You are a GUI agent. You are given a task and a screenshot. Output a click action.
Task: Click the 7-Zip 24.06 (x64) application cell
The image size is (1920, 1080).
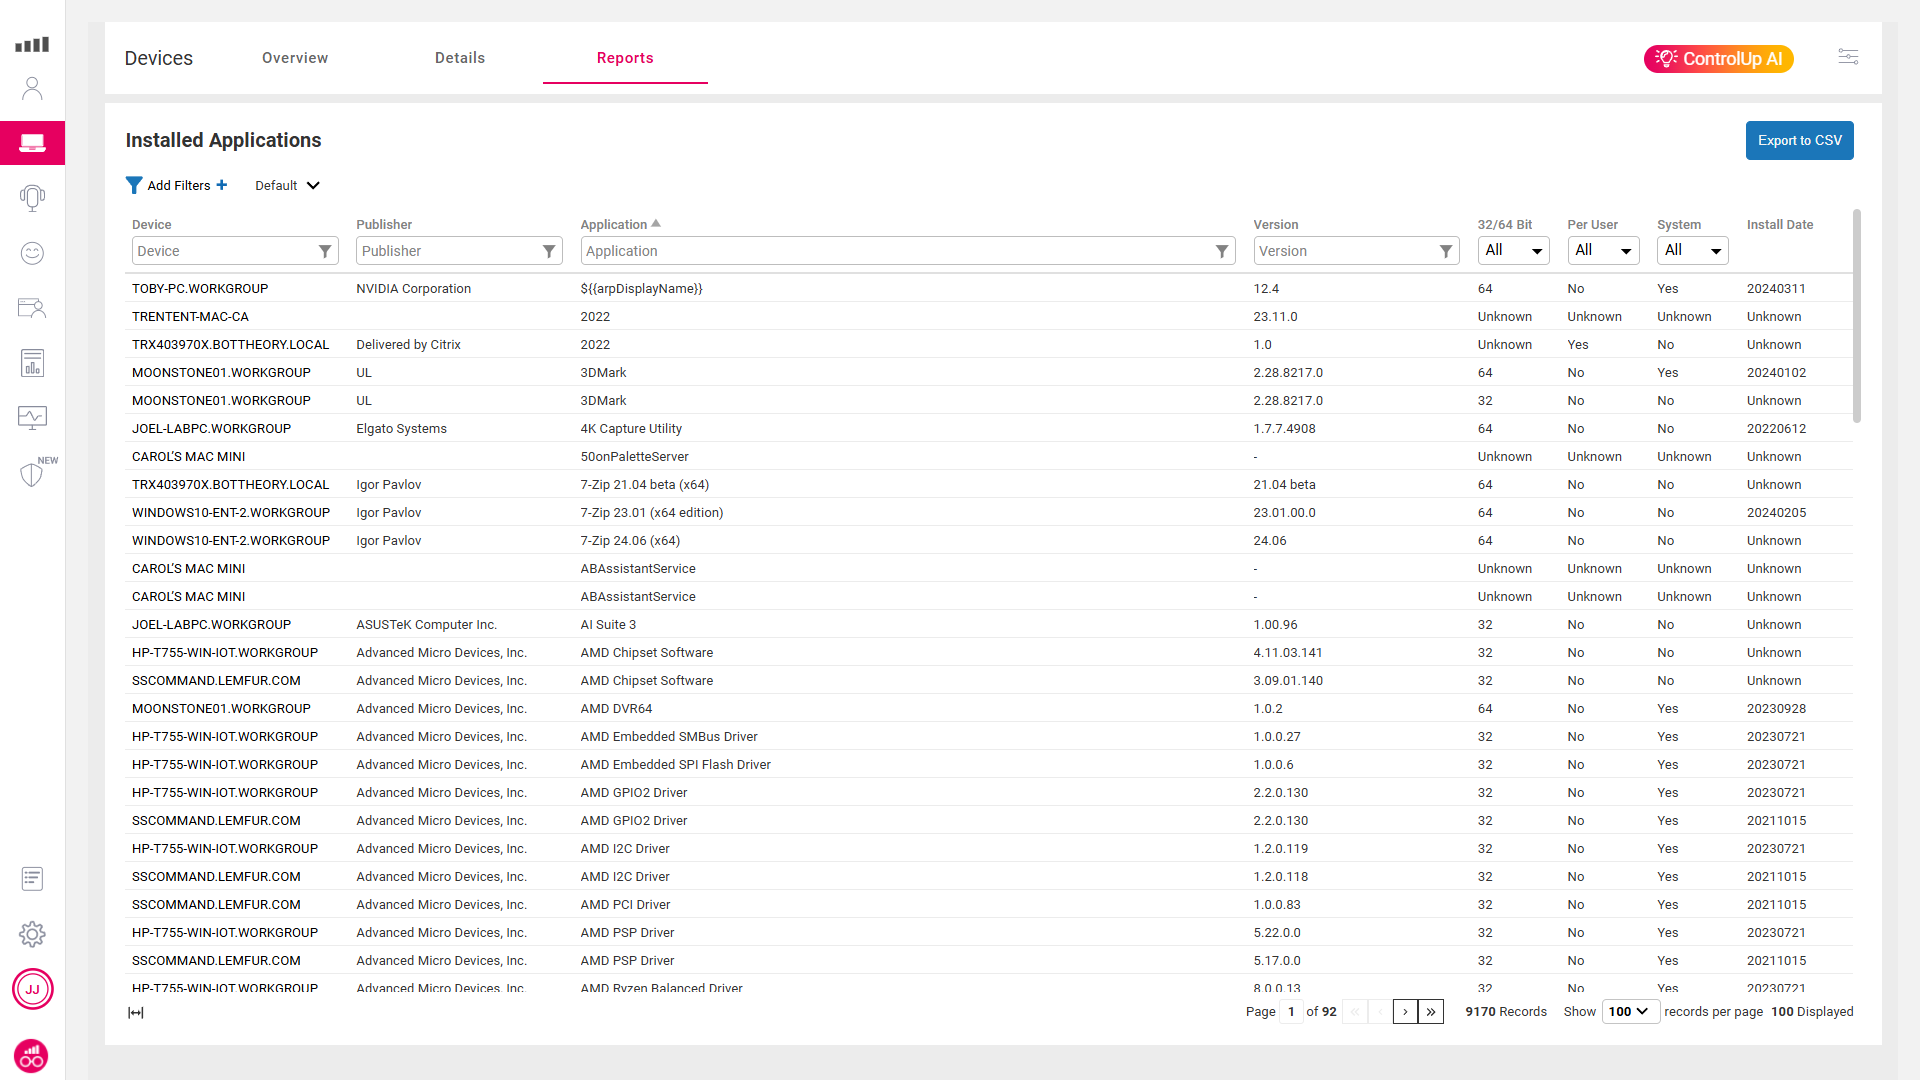[x=630, y=540]
